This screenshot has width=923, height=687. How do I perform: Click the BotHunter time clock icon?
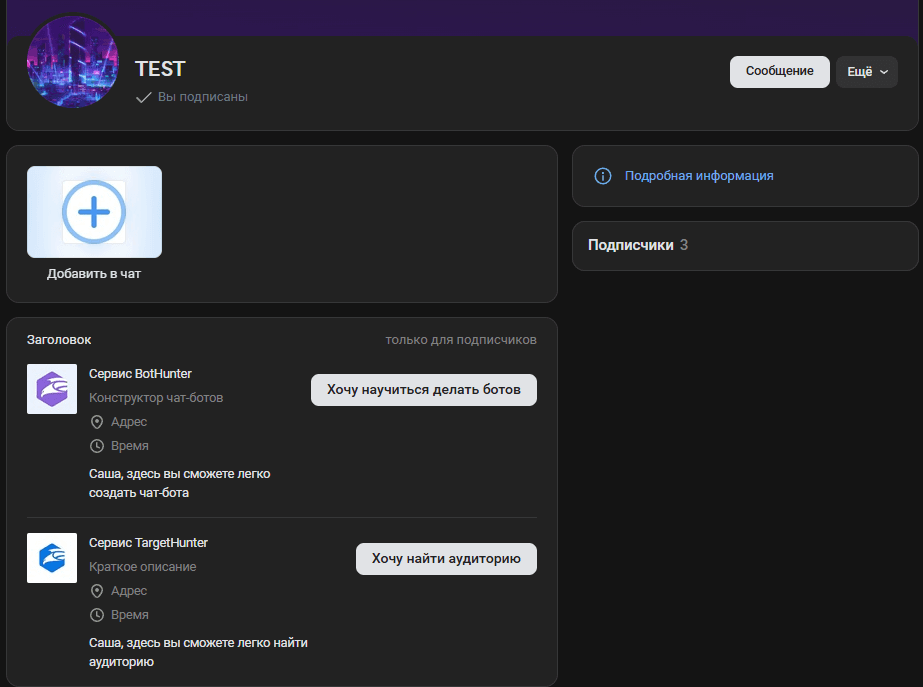point(97,446)
